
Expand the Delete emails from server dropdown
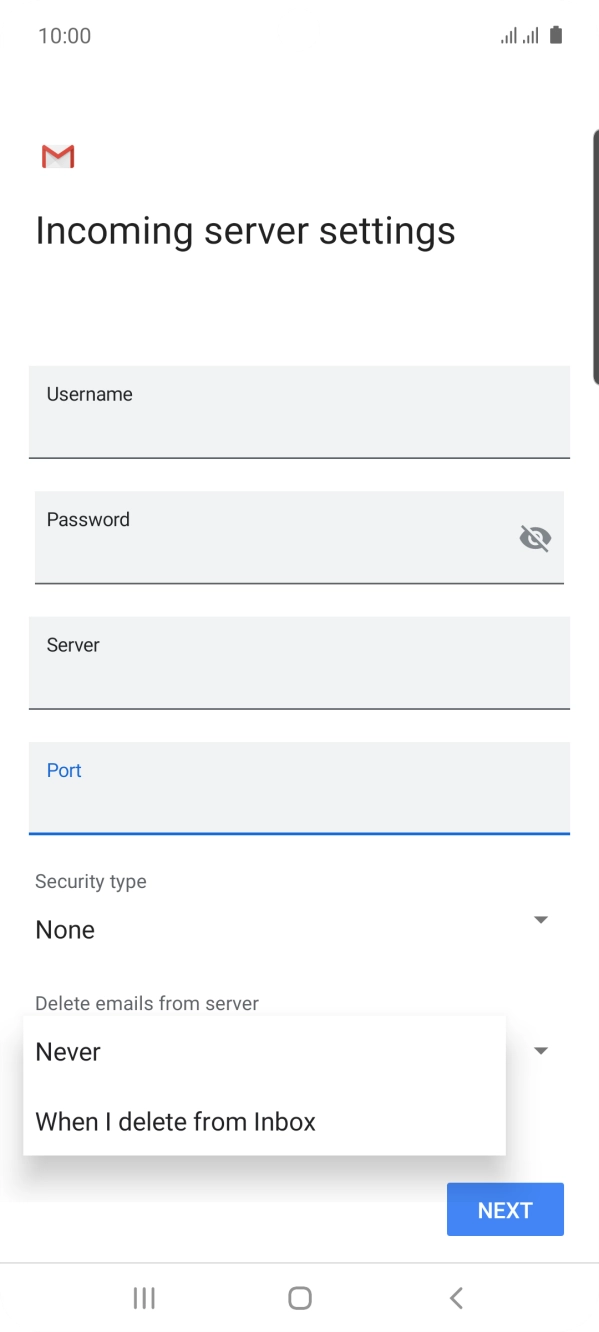[540, 1050]
